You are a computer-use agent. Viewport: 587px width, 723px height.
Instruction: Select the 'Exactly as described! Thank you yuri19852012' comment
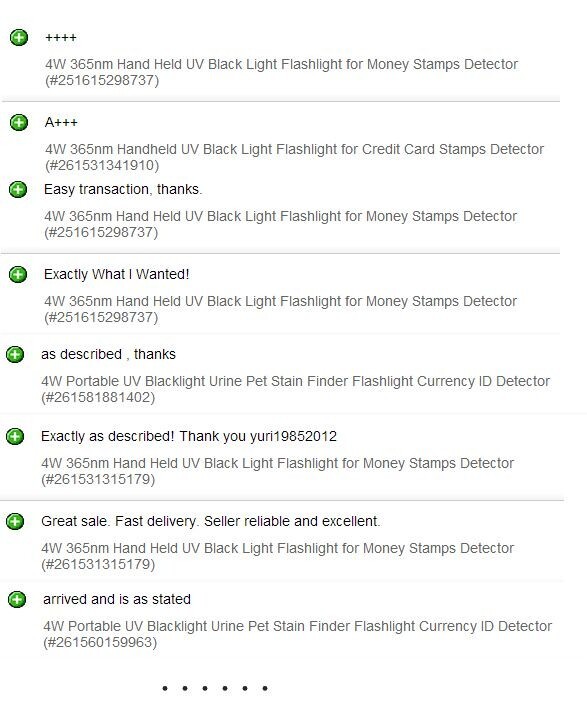tap(189, 436)
